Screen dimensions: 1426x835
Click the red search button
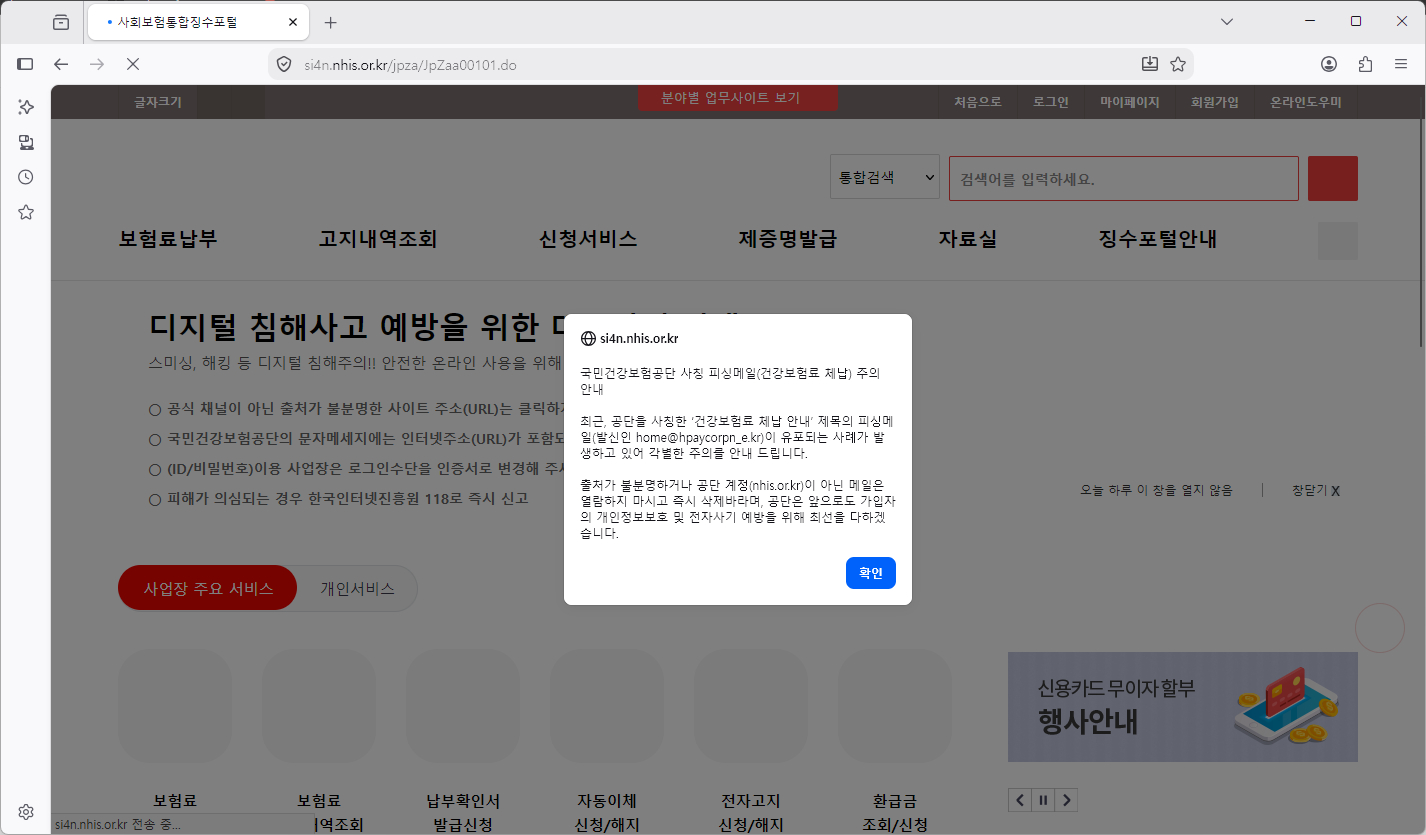pyautogui.click(x=1333, y=178)
